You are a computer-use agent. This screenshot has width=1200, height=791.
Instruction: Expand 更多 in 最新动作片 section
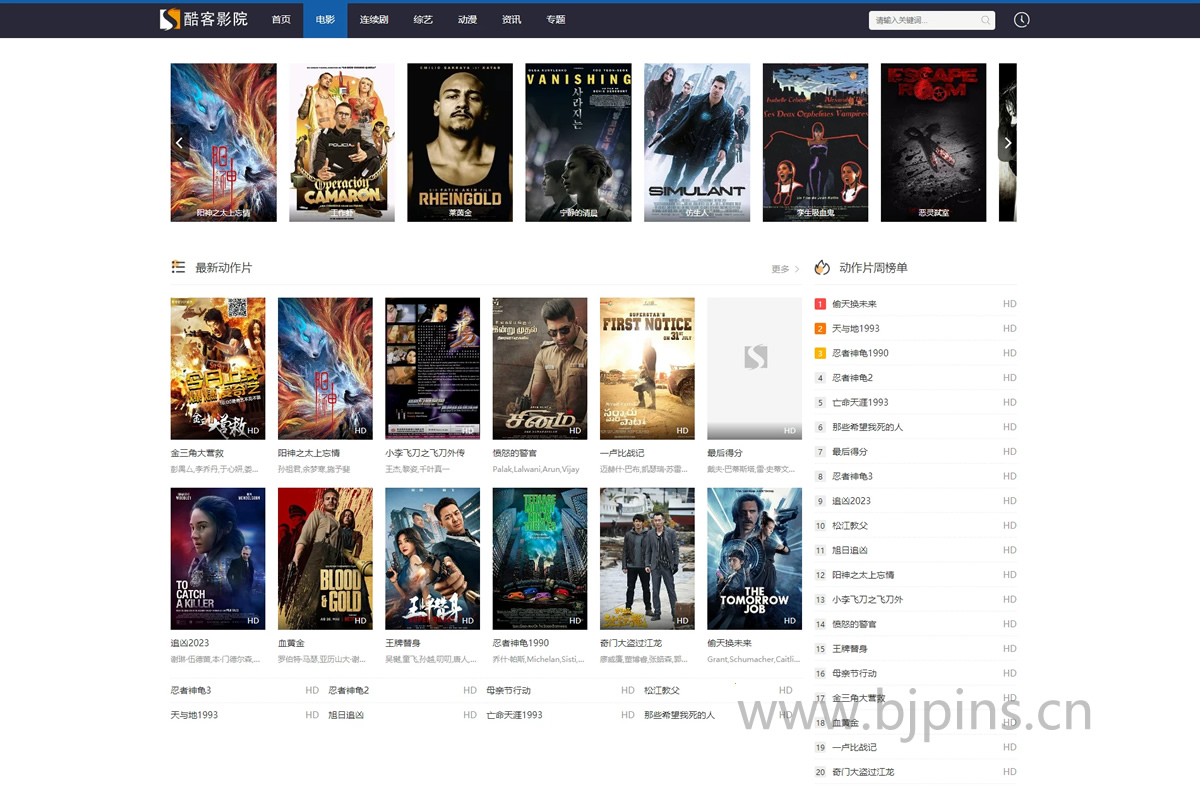point(784,269)
